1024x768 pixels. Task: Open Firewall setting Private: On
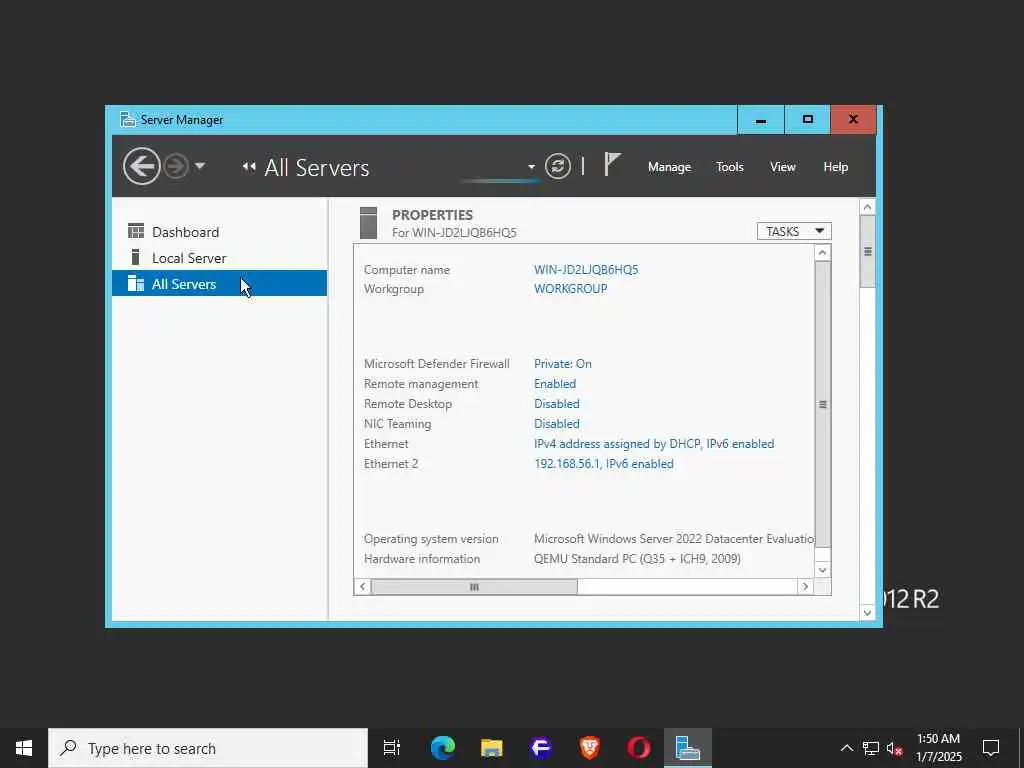click(562, 364)
